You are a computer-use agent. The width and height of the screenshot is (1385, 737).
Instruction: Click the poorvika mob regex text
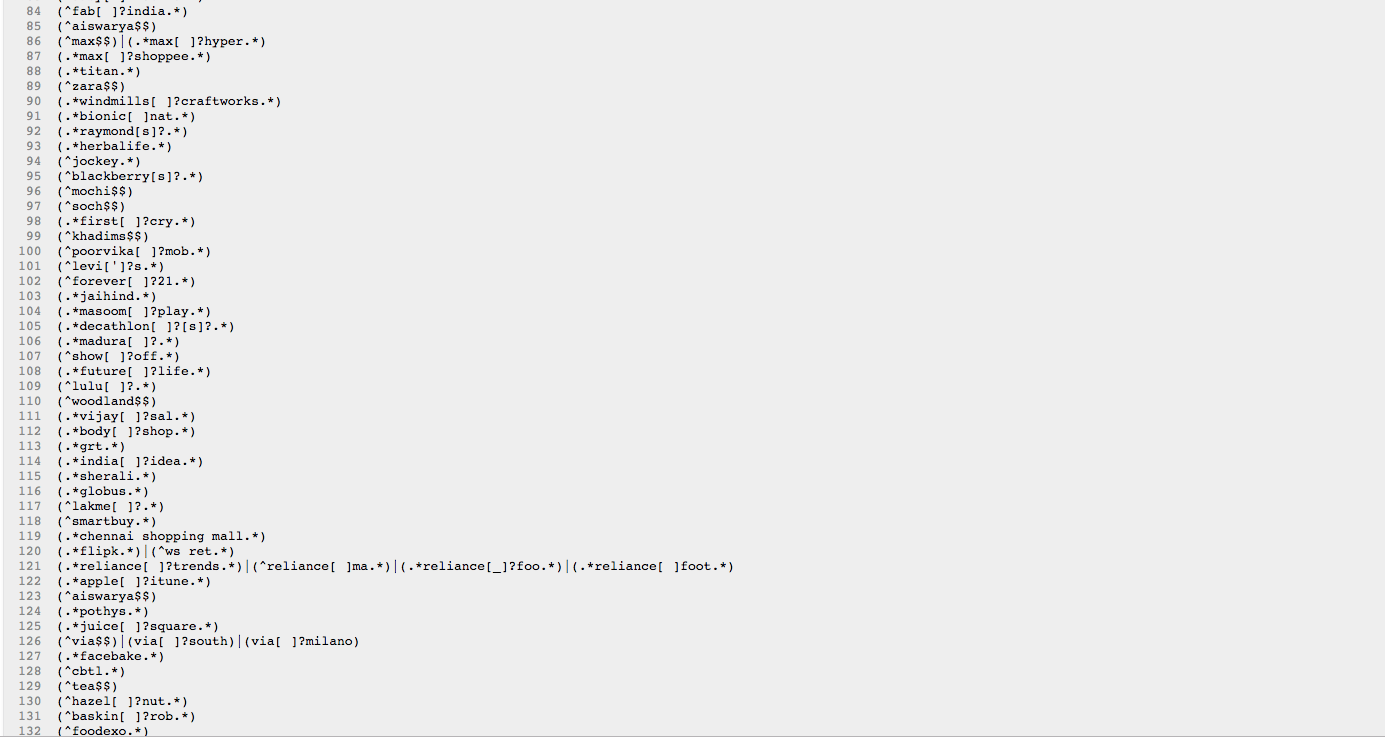click(133, 252)
